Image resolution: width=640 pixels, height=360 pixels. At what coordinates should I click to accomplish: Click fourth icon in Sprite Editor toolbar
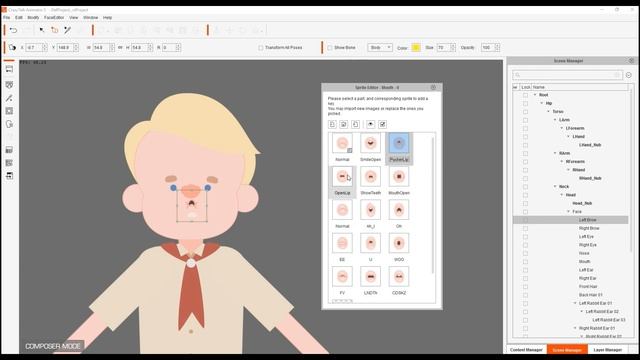pyautogui.click(x=371, y=124)
